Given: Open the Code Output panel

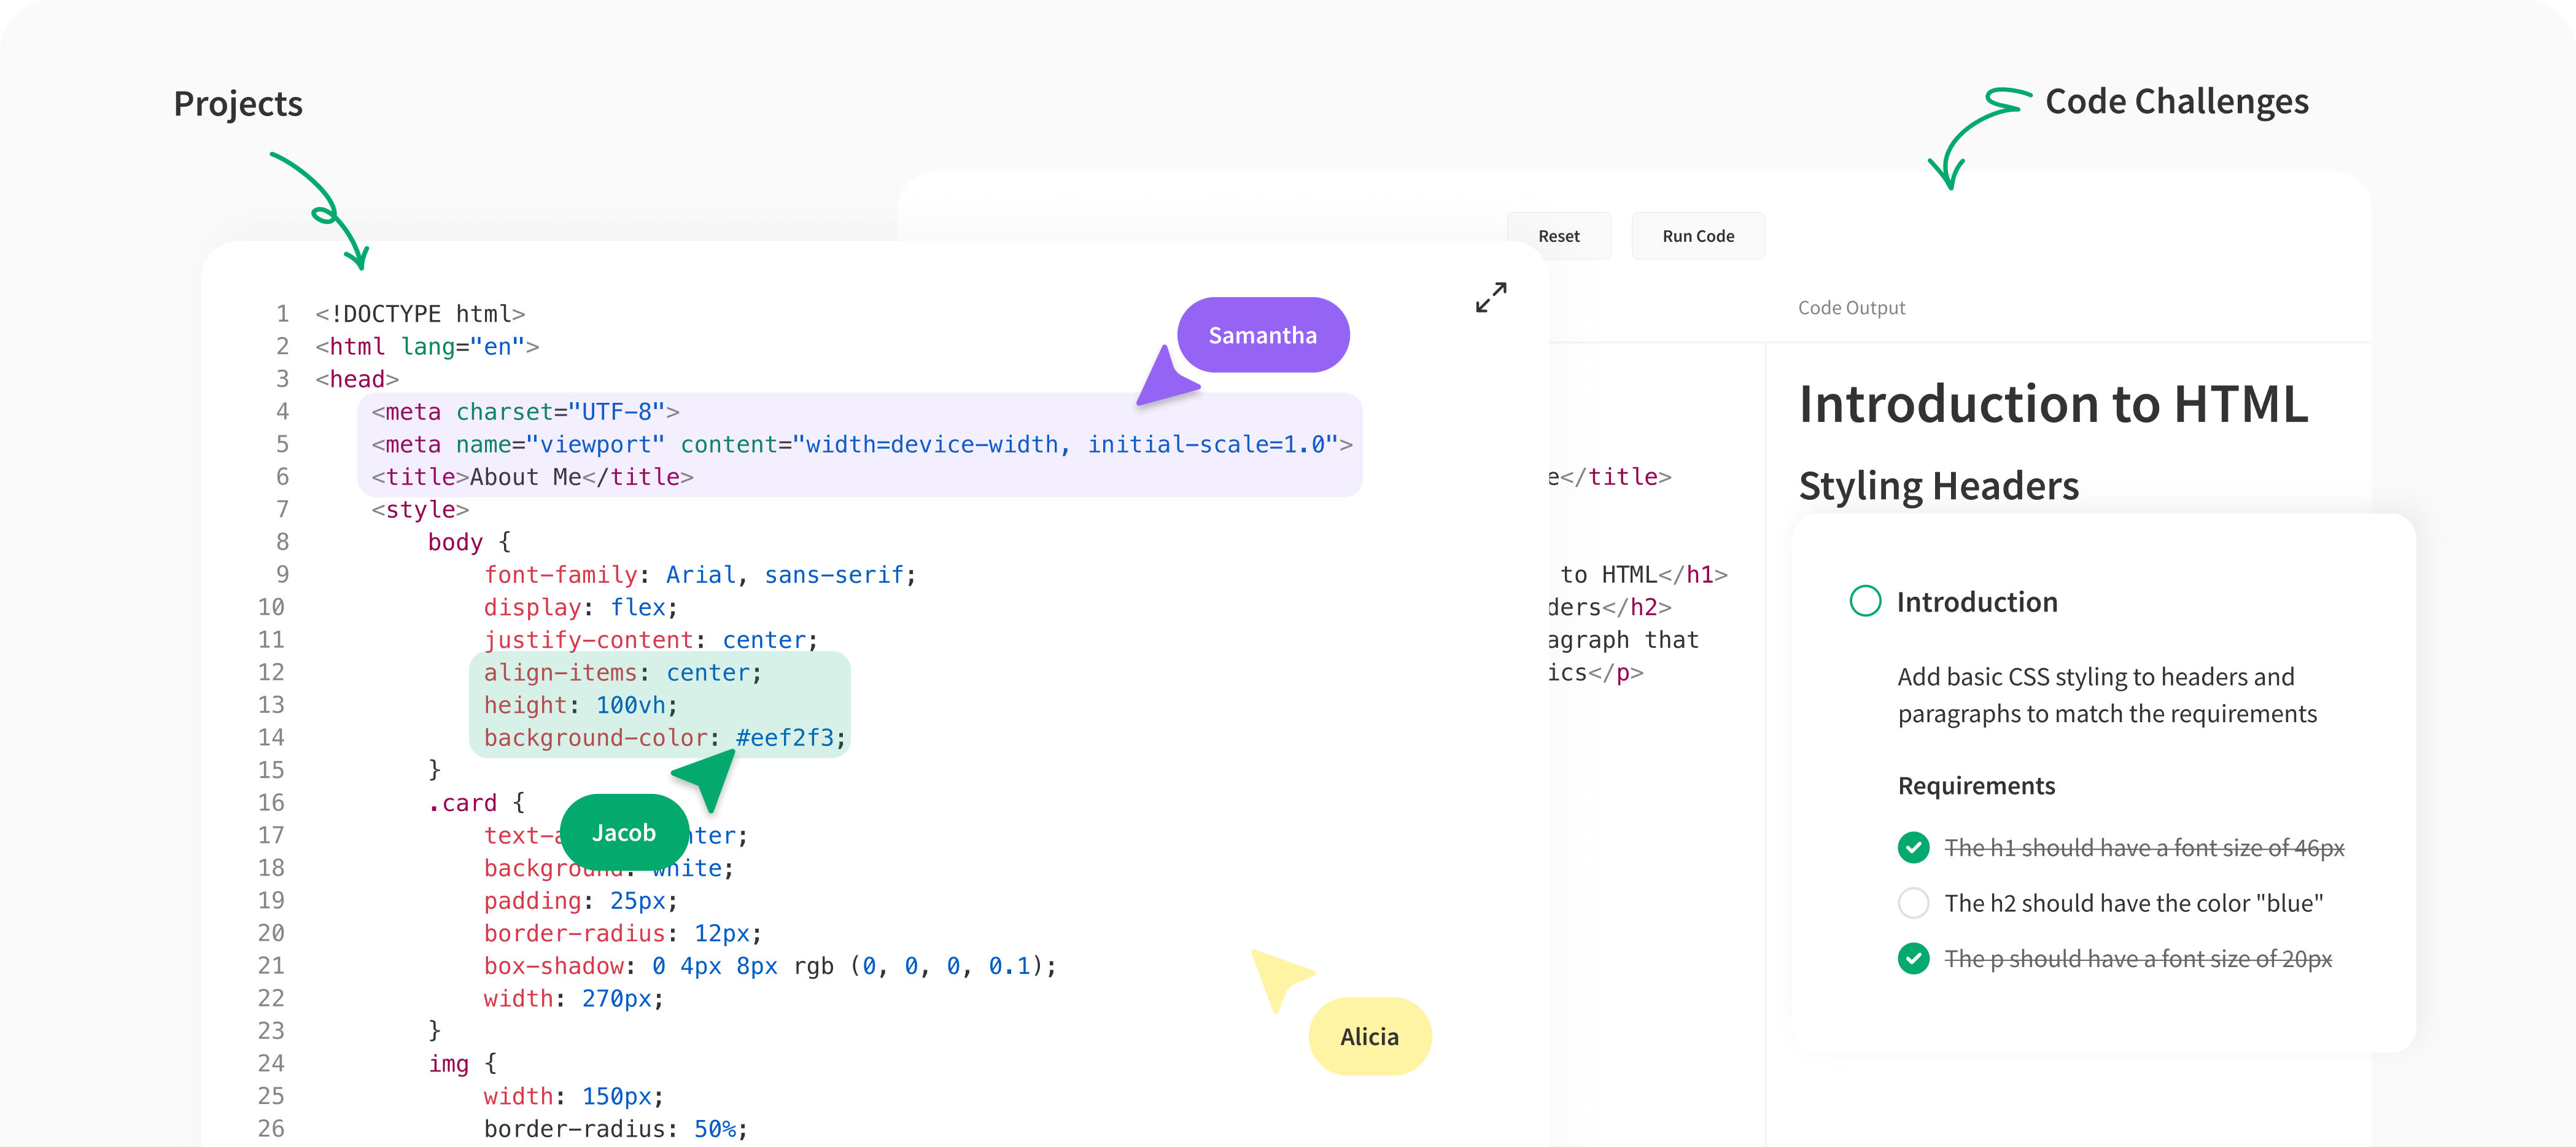Looking at the screenshot, I should pyautogui.click(x=1851, y=307).
